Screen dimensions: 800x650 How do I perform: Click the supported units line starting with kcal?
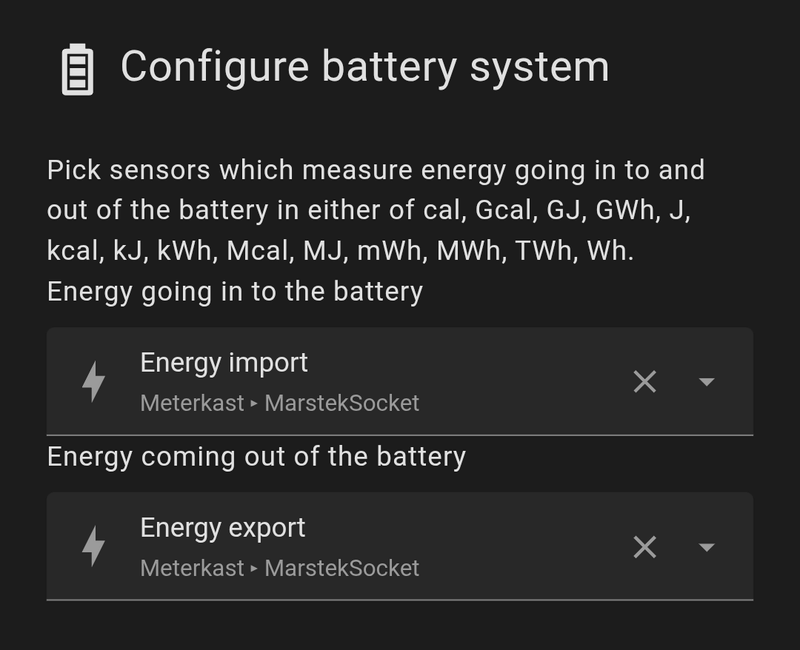click(340, 251)
